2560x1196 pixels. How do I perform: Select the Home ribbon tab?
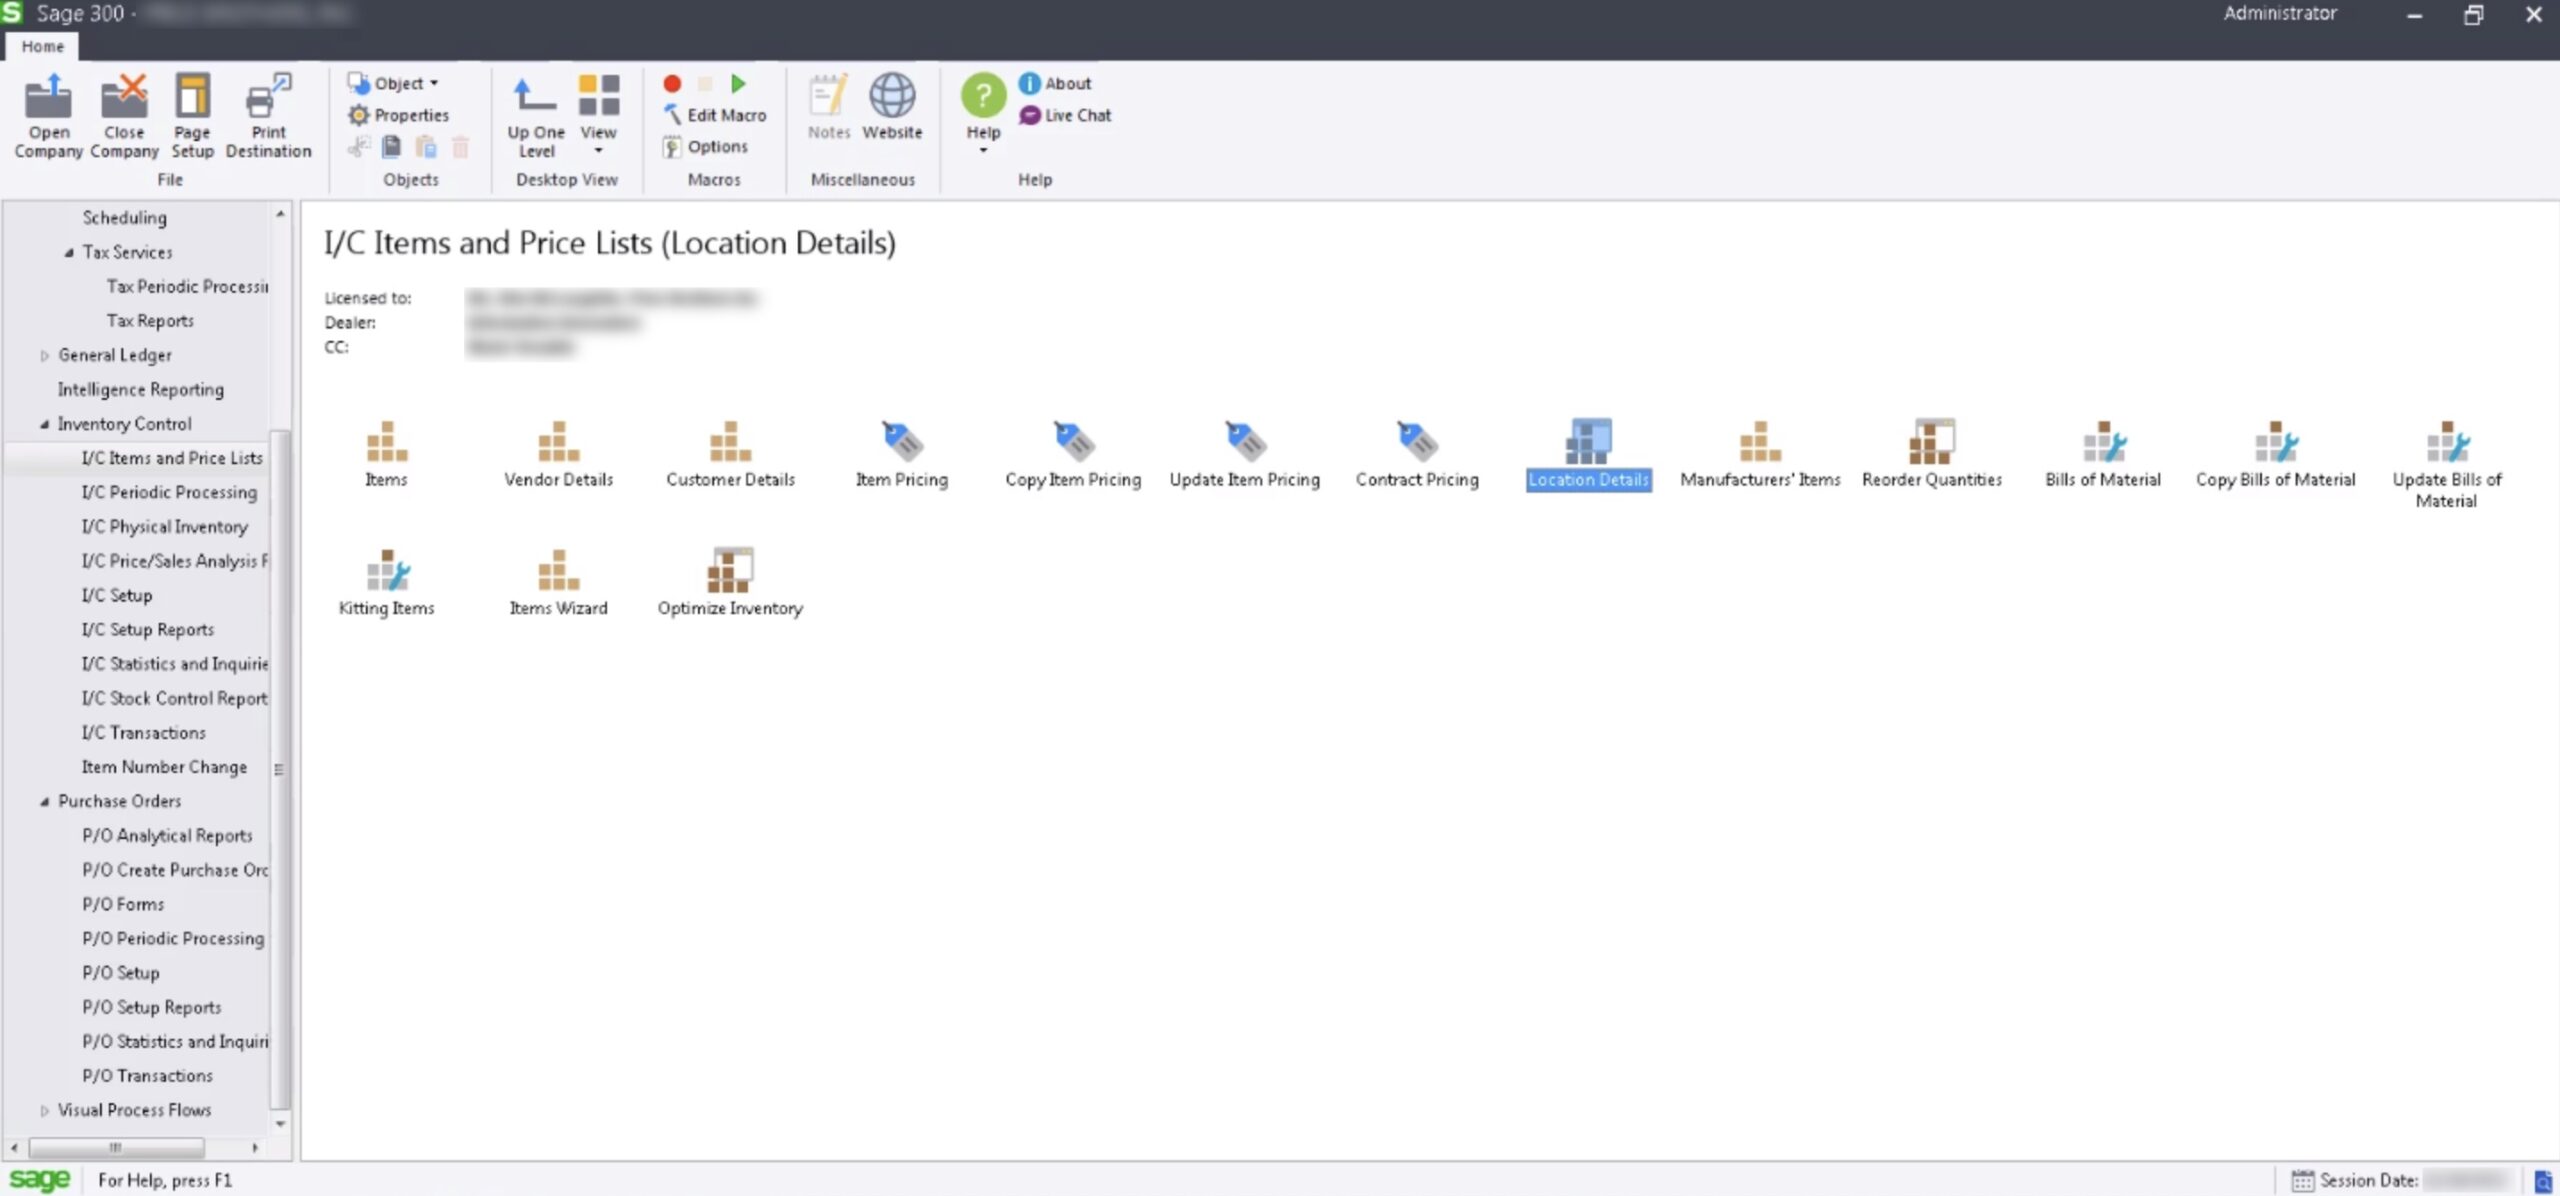coord(42,46)
